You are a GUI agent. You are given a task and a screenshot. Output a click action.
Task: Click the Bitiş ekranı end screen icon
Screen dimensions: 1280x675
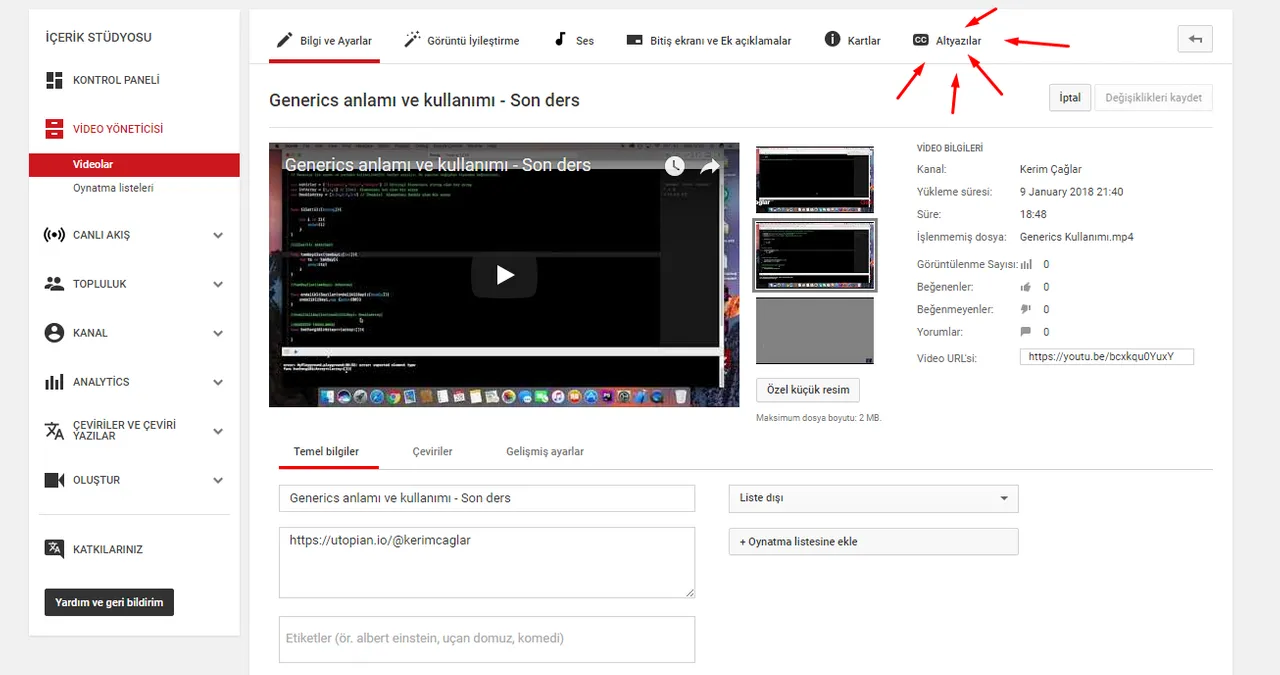(634, 40)
